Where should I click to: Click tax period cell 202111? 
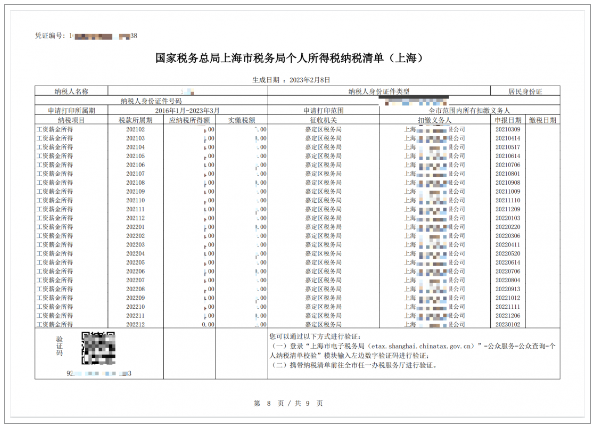[136, 209]
